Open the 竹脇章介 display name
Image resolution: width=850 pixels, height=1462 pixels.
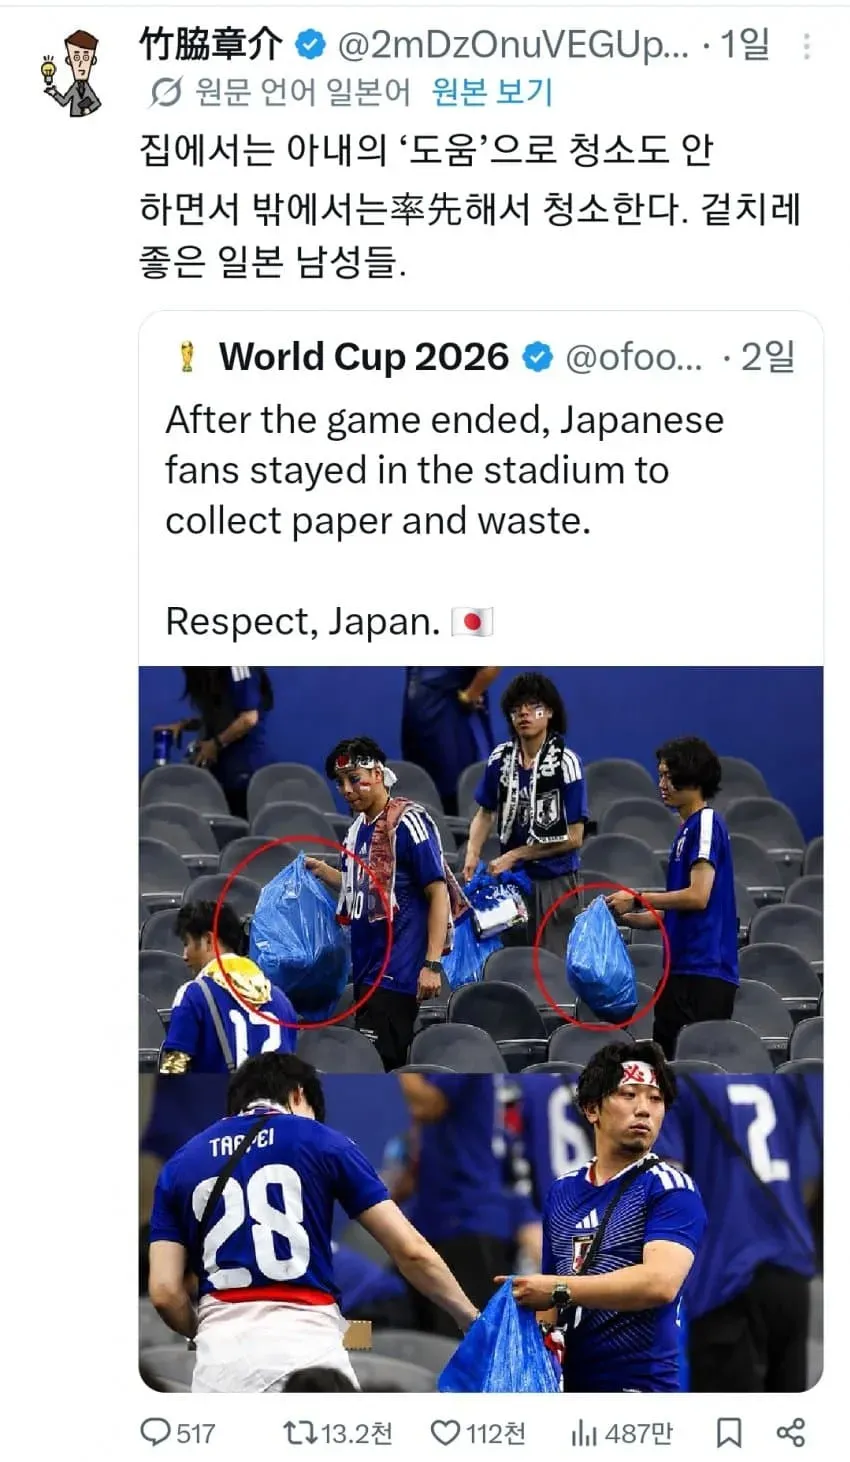(x=211, y=44)
